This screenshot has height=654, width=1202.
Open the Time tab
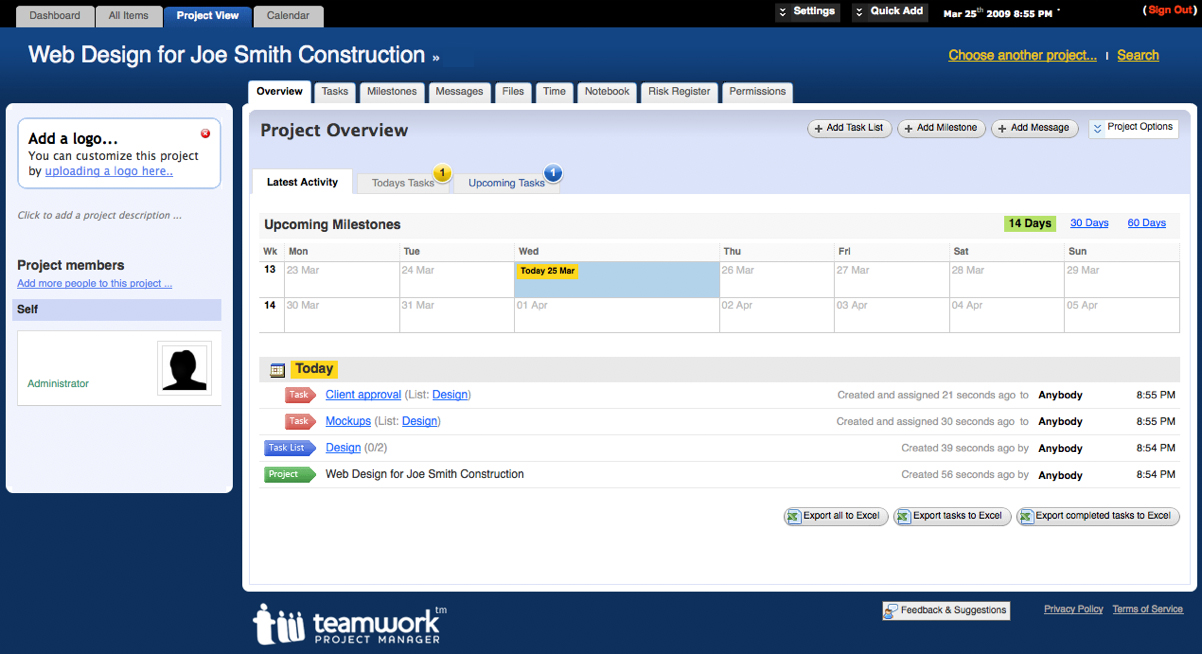click(555, 92)
